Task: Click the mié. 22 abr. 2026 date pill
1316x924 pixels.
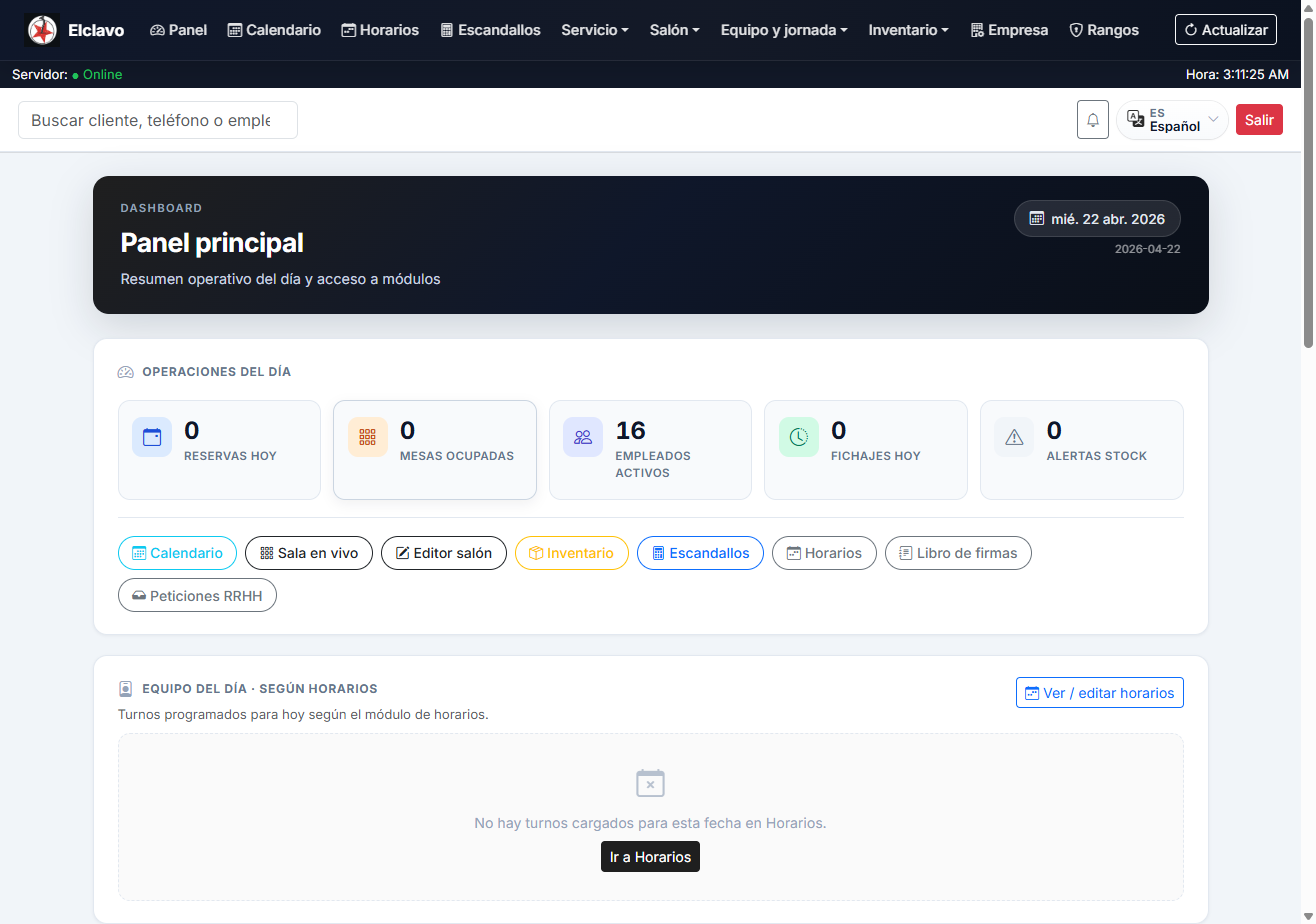Action: tap(1097, 219)
